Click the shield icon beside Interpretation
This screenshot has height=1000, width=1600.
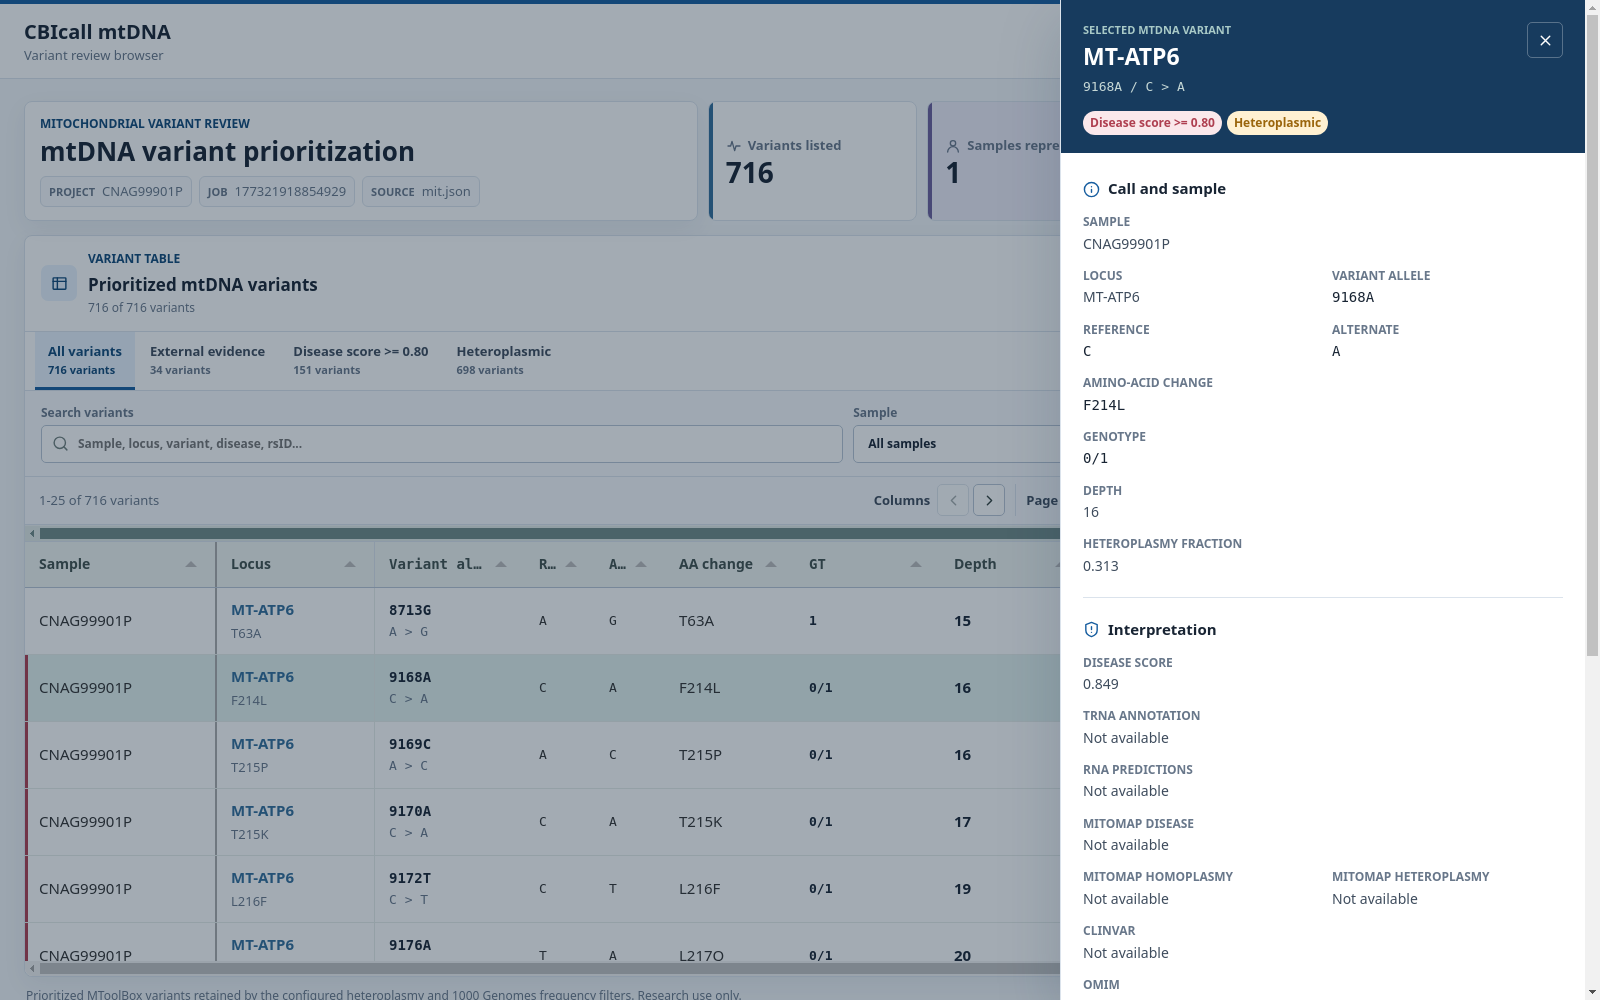1091,630
